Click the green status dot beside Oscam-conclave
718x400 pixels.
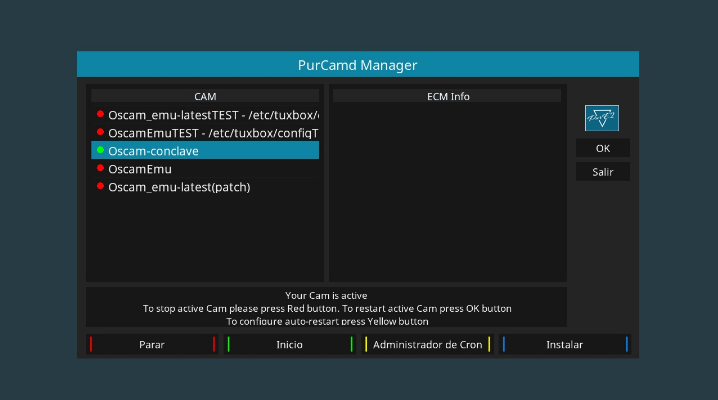tap(100, 151)
